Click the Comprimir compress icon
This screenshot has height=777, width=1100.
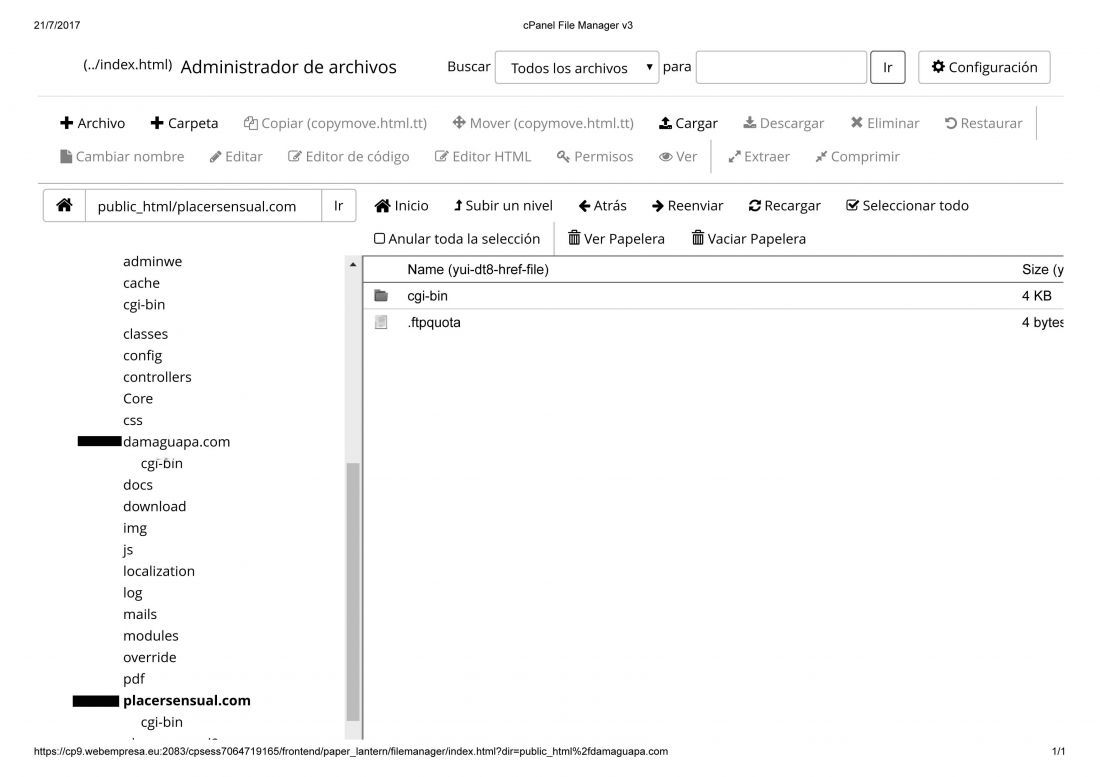click(x=821, y=156)
